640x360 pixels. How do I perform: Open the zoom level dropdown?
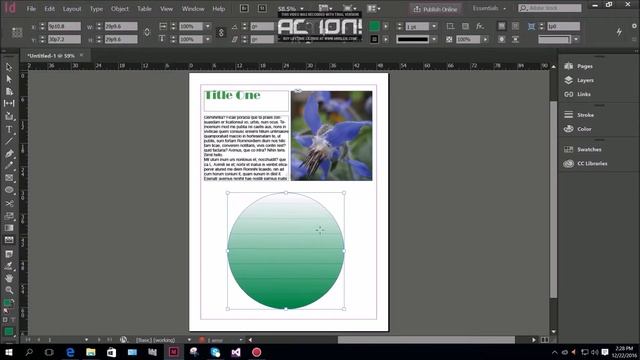pos(302,9)
